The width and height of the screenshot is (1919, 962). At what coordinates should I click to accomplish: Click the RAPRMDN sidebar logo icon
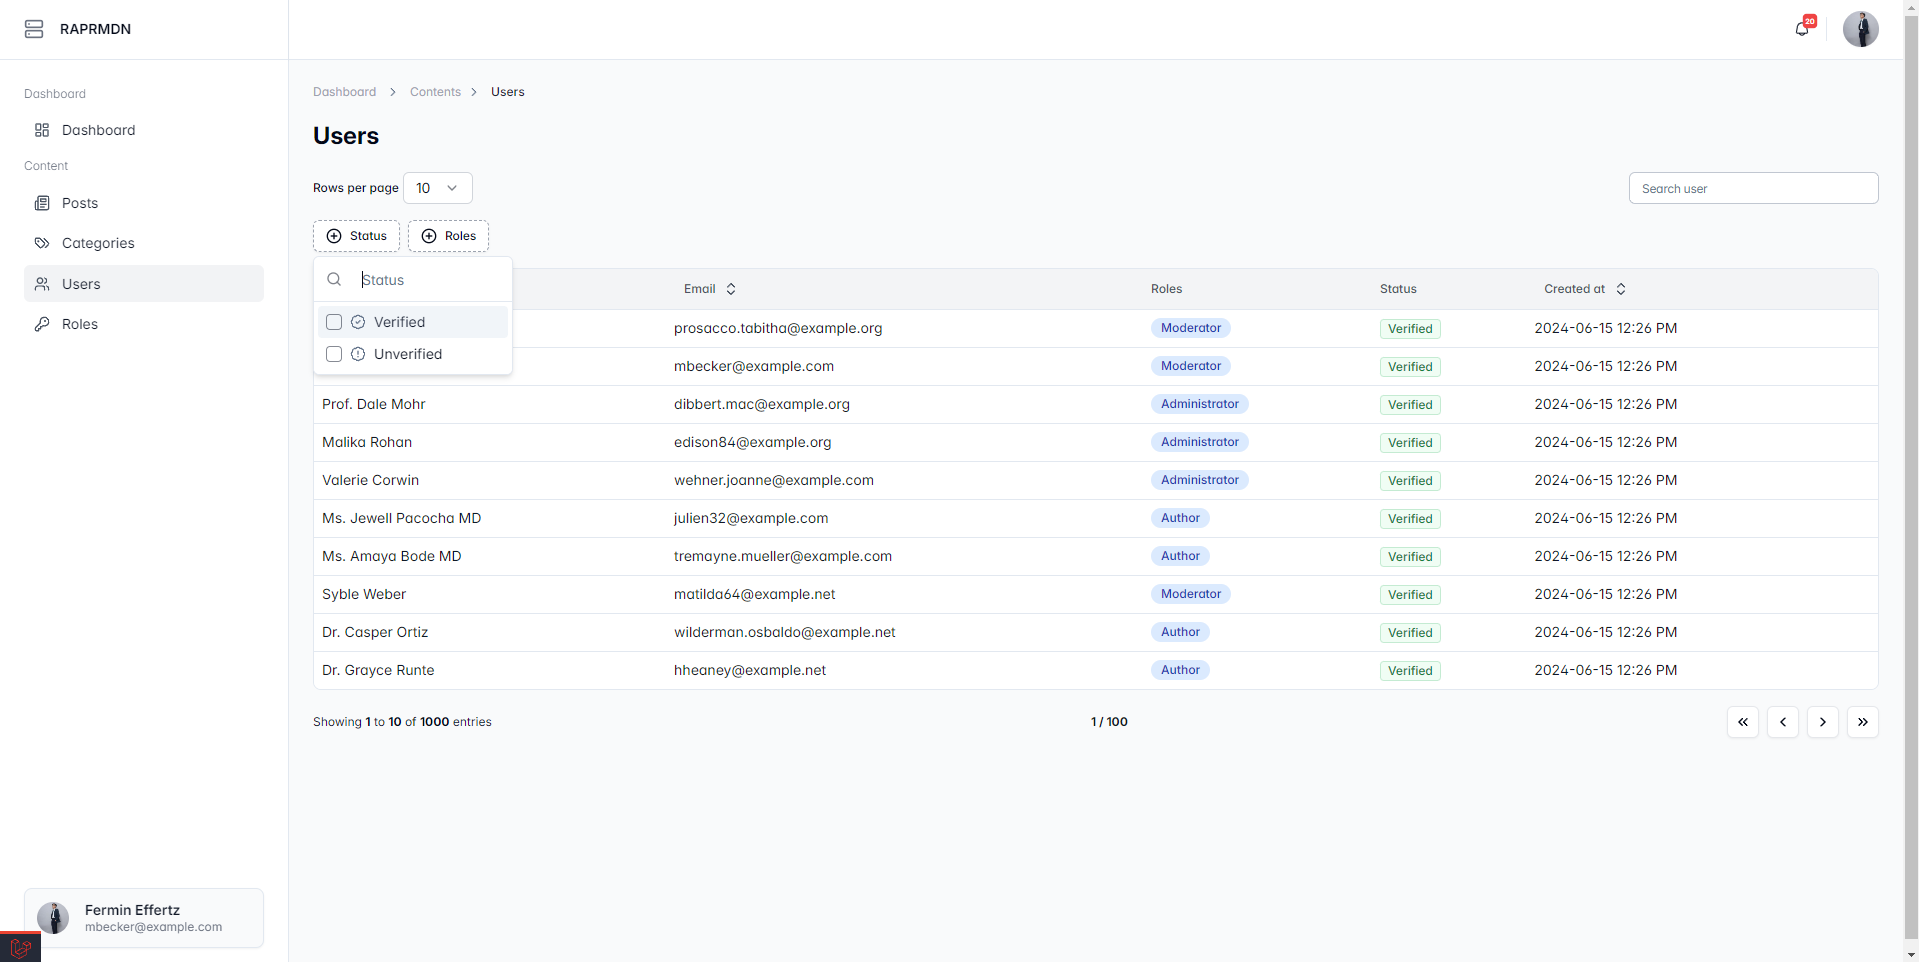click(34, 29)
